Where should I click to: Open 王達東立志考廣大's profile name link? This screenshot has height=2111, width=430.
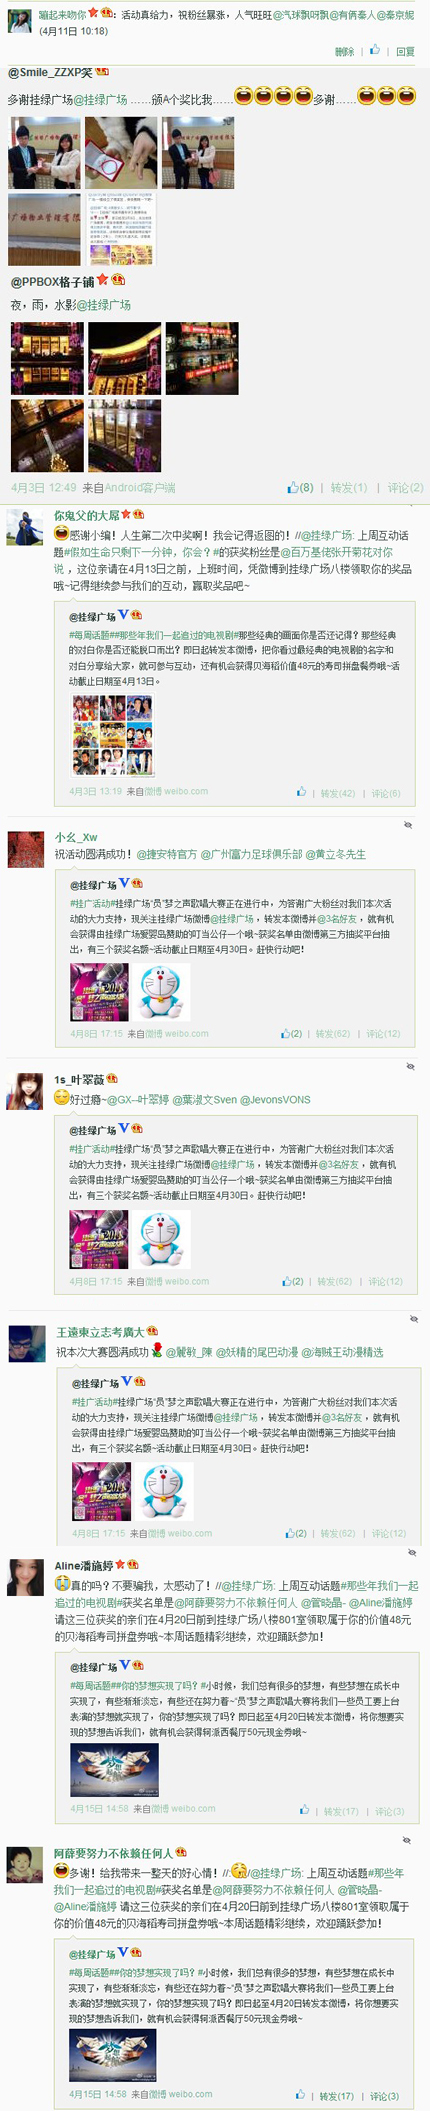point(100,1332)
